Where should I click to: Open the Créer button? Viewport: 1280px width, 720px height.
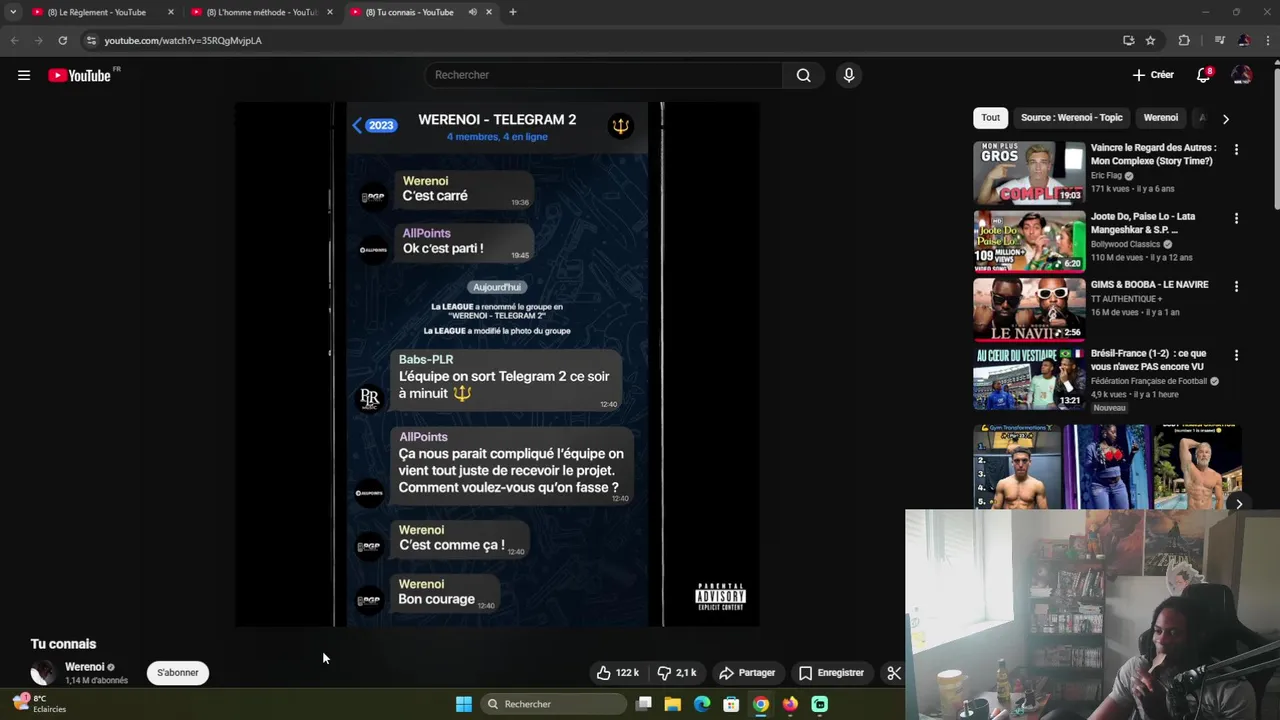pyautogui.click(x=1153, y=75)
